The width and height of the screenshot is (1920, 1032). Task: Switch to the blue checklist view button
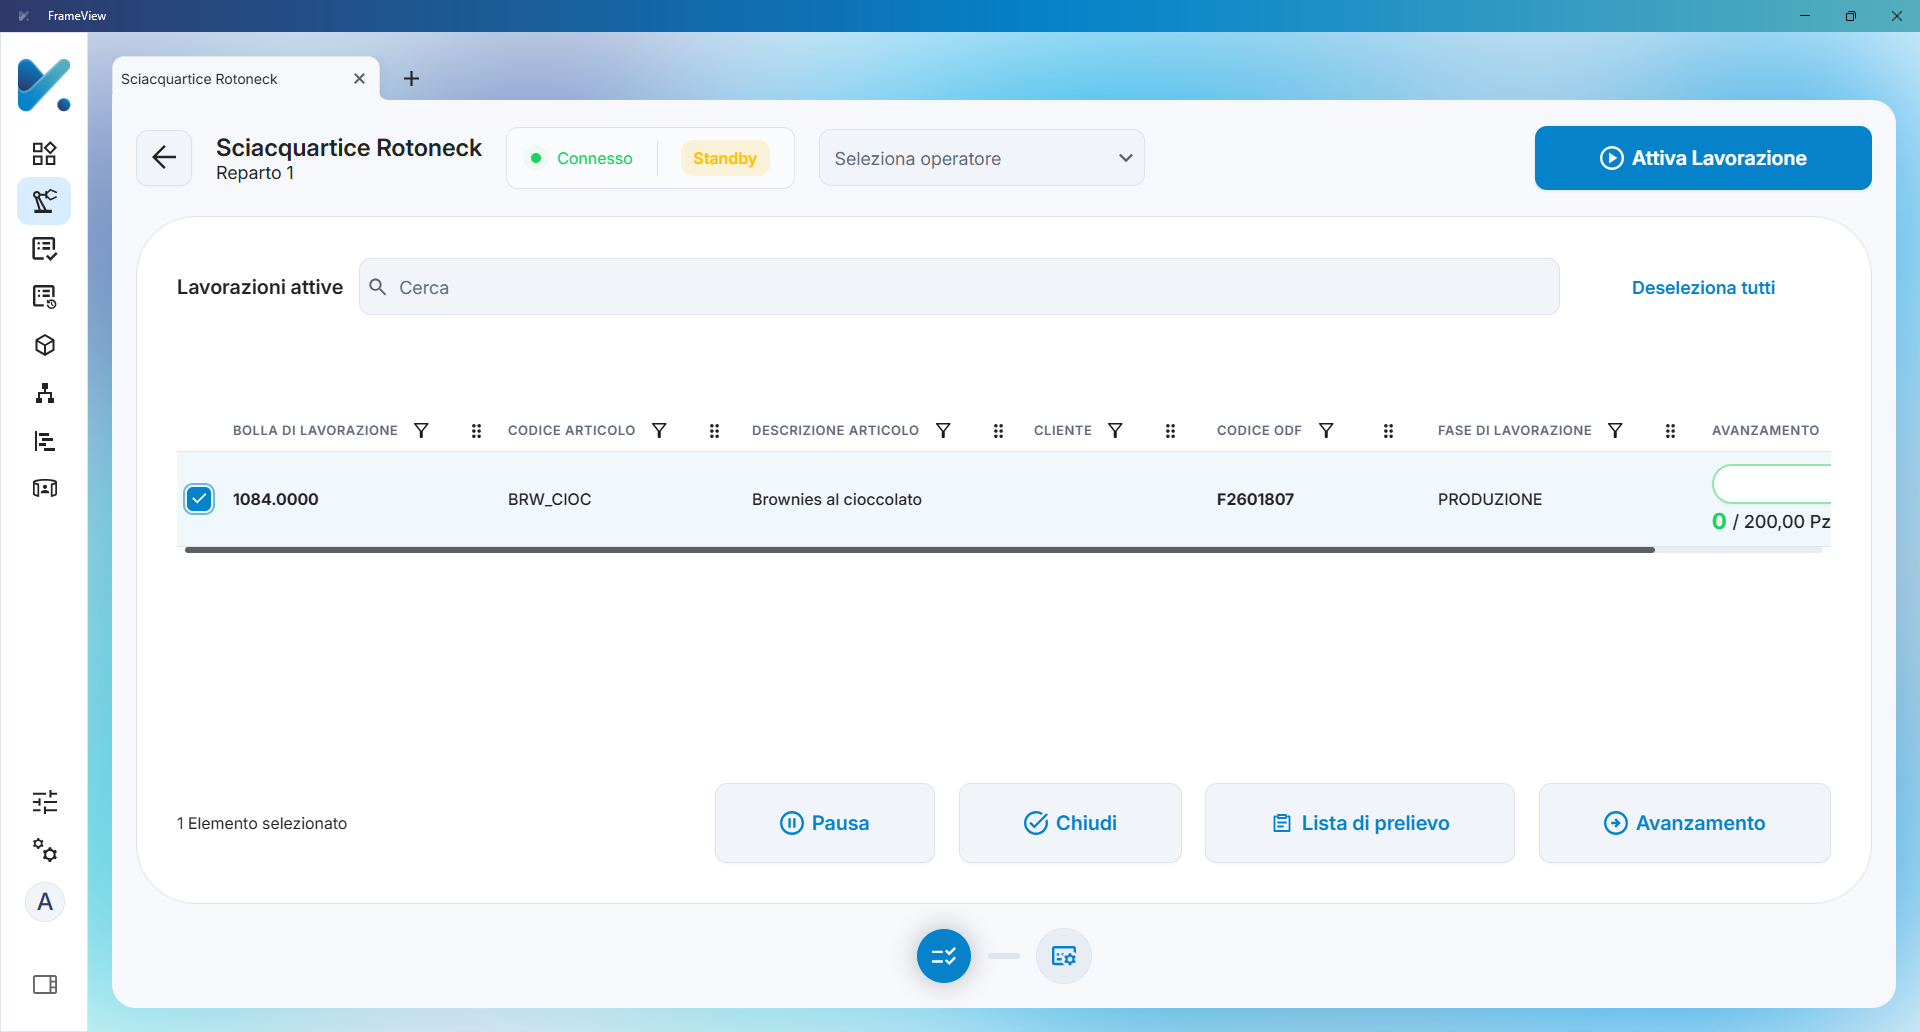click(x=944, y=956)
